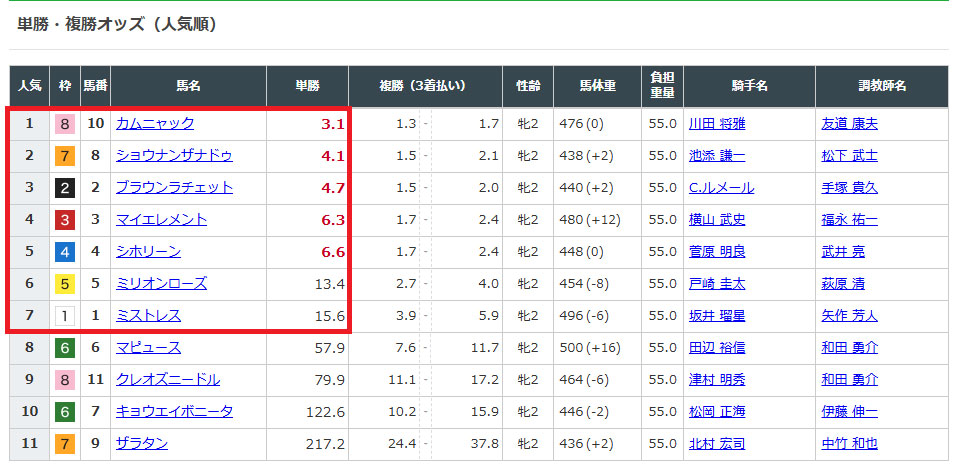This screenshot has width=956, height=468.
Task: Click the yellow frame 5 badge
Action: coord(64,283)
